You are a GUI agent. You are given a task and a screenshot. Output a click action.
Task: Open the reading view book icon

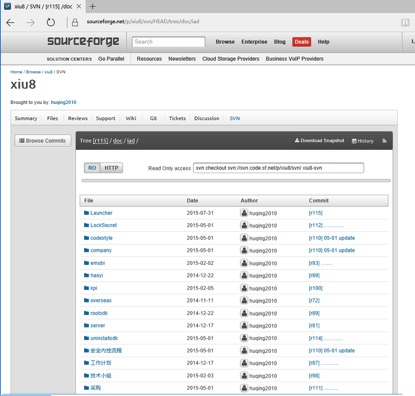point(405,22)
